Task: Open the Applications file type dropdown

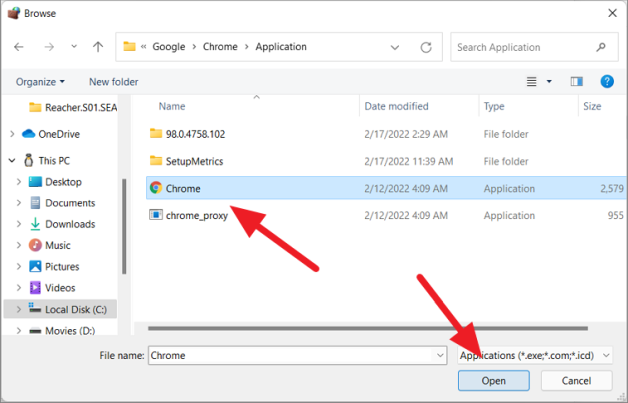Action: click(x=535, y=355)
